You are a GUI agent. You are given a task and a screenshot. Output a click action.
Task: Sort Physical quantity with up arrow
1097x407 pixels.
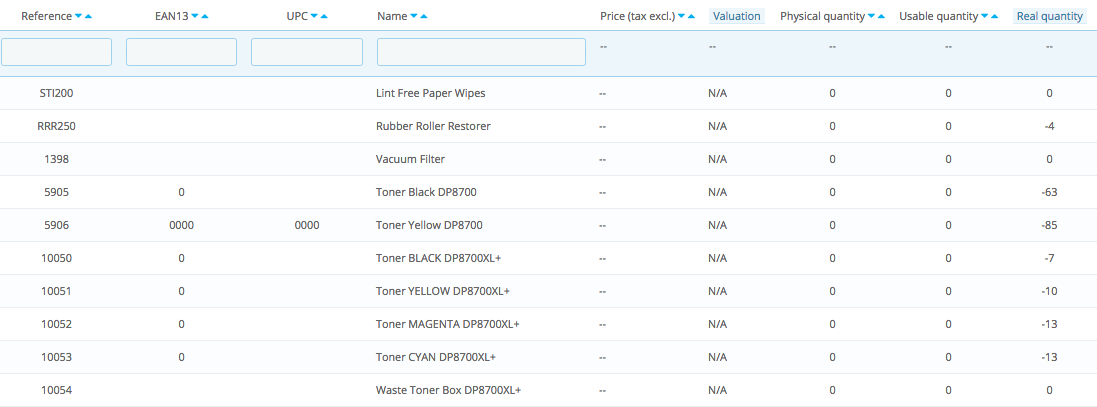(x=882, y=16)
